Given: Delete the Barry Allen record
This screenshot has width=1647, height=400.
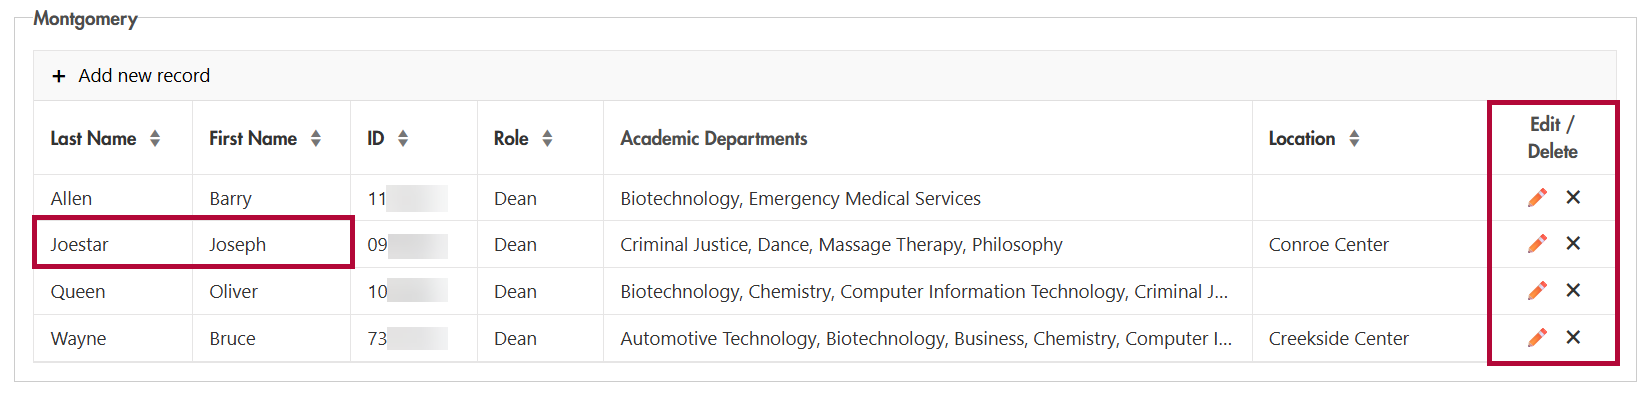Looking at the screenshot, I should (1573, 198).
